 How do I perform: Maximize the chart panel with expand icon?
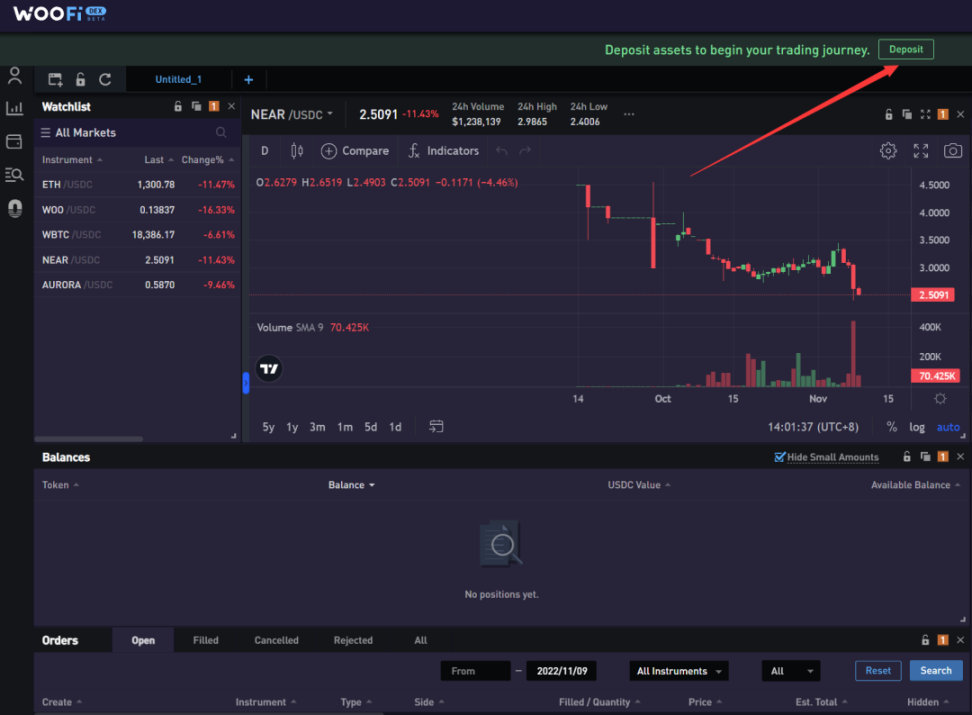click(925, 114)
